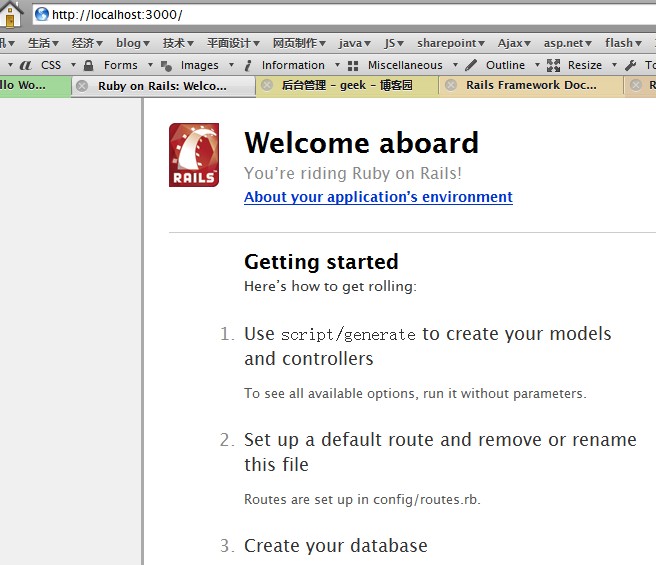Screen dimensions: 656x565
Task: Click the Home icon in the browser toolbar
Action: pos(11,14)
